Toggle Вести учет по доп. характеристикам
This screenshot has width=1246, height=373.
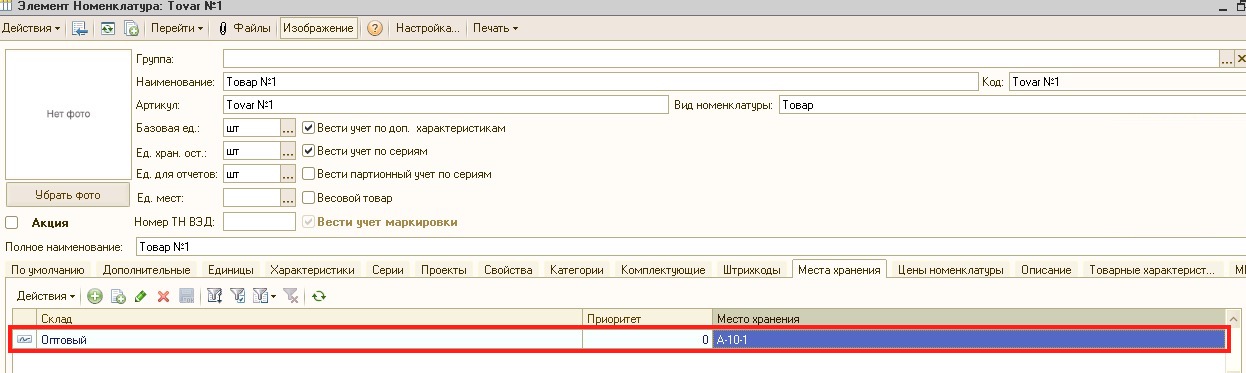309,128
